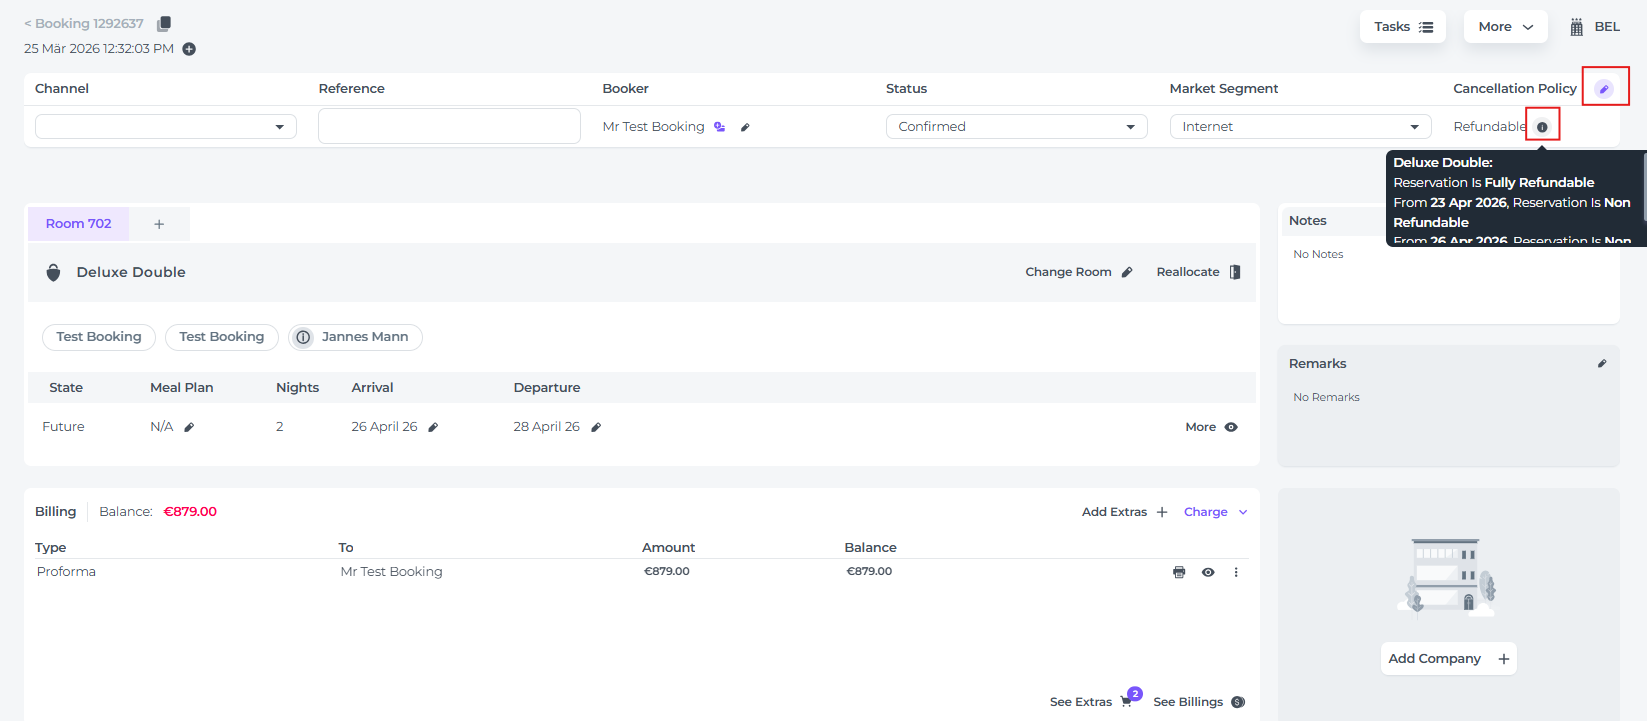Edit the Cancellation Policy with pencil icon
This screenshot has width=1647, height=721.
1604,89
